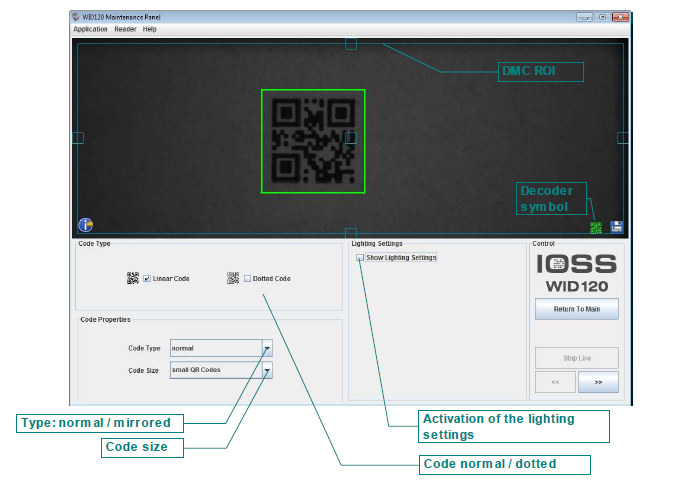Click the Linear Code label text
Screen dimensions: 690x489
pos(171,279)
